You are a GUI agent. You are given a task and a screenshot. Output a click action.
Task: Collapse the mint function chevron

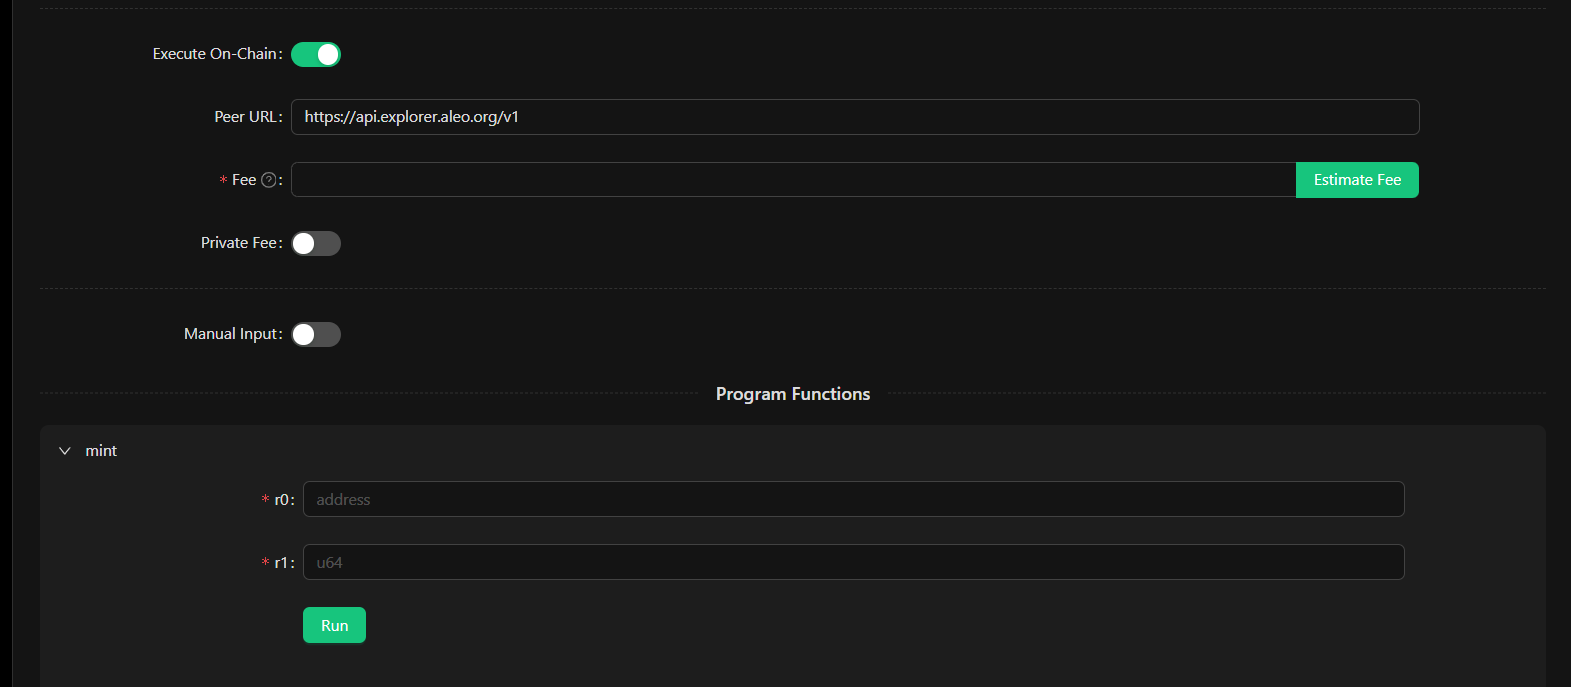65,451
